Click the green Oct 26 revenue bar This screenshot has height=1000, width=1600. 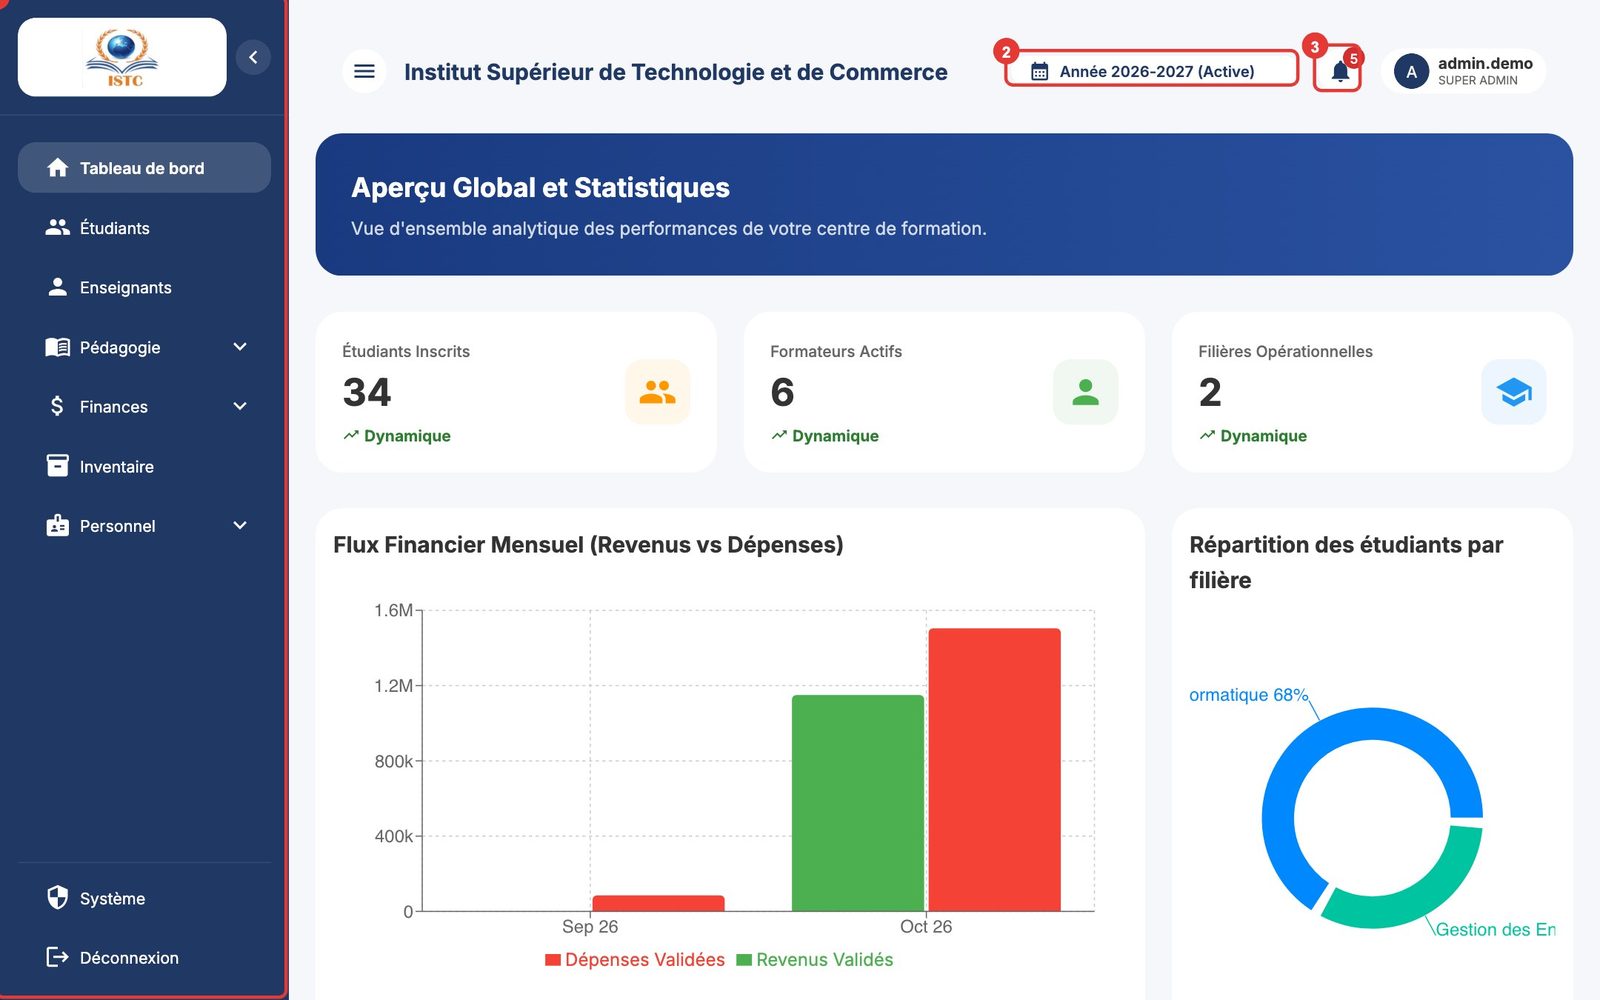(x=858, y=803)
